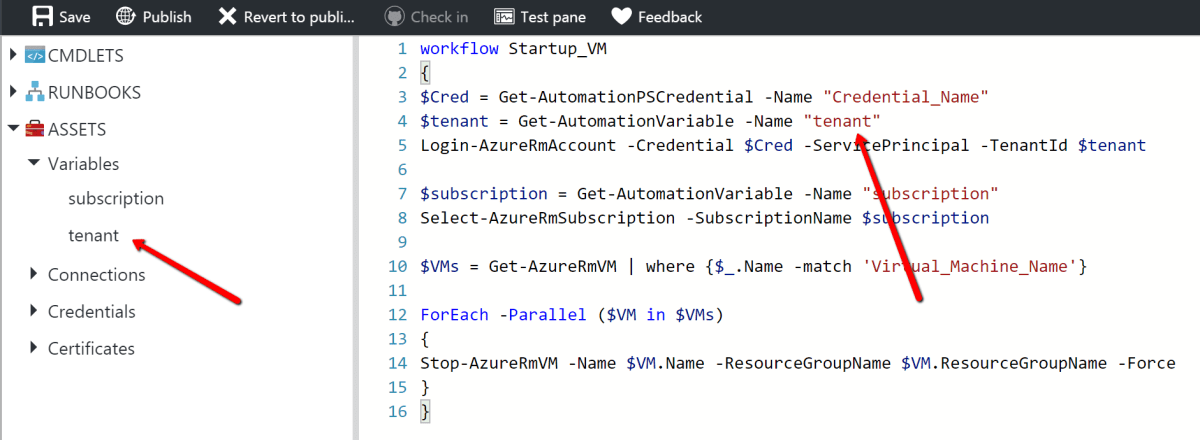Open the Certificates asset group
Screen dimensions: 1200x440
click(91, 348)
